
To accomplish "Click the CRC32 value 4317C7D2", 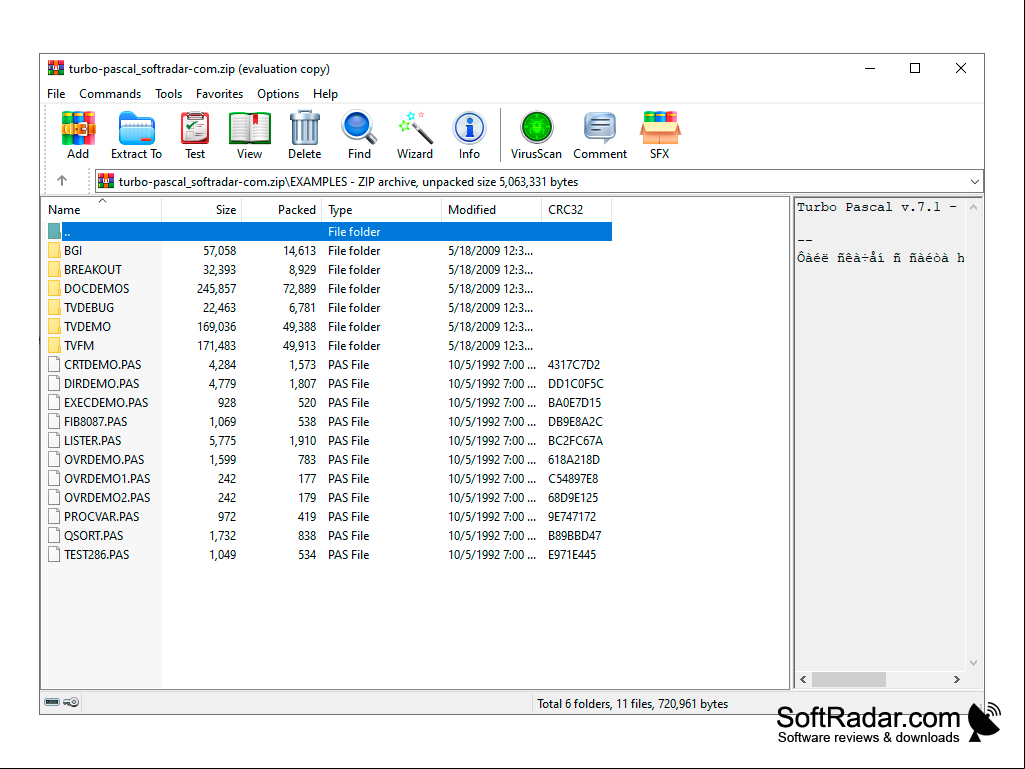I will coord(573,364).
